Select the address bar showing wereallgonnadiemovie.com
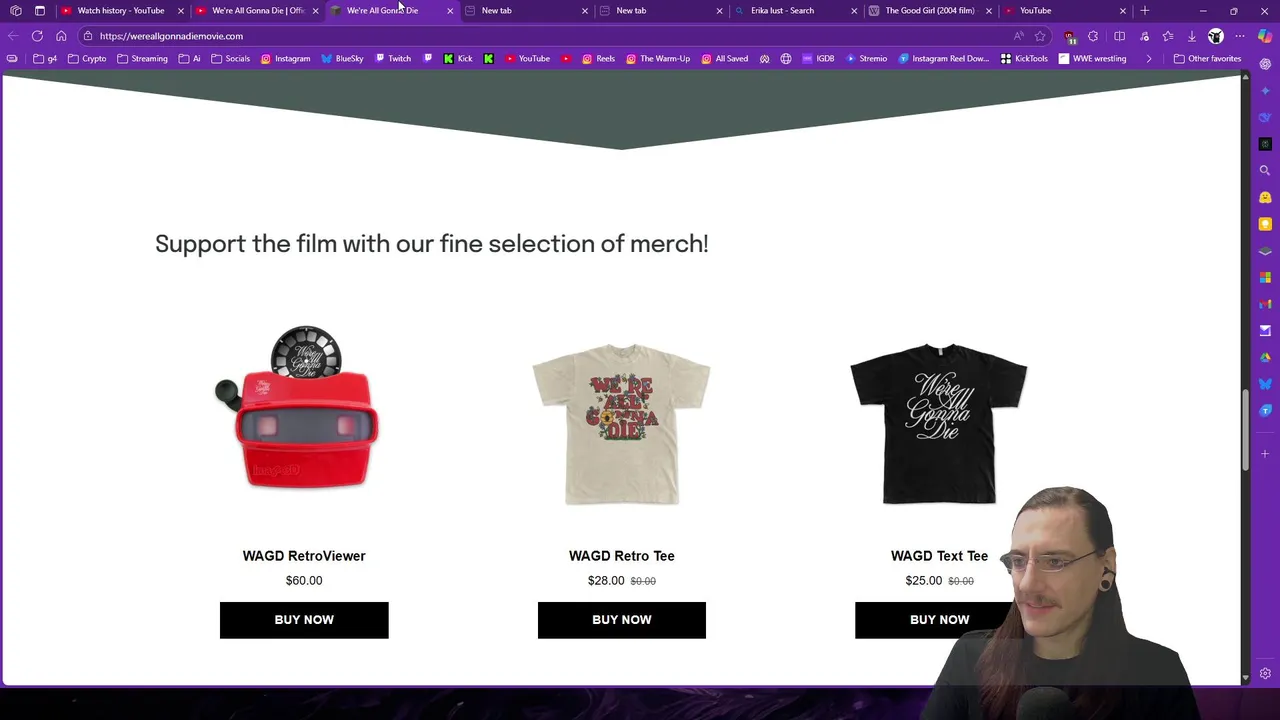Image resolution: width=1280 pixels, height=720 pixels. 550,36
